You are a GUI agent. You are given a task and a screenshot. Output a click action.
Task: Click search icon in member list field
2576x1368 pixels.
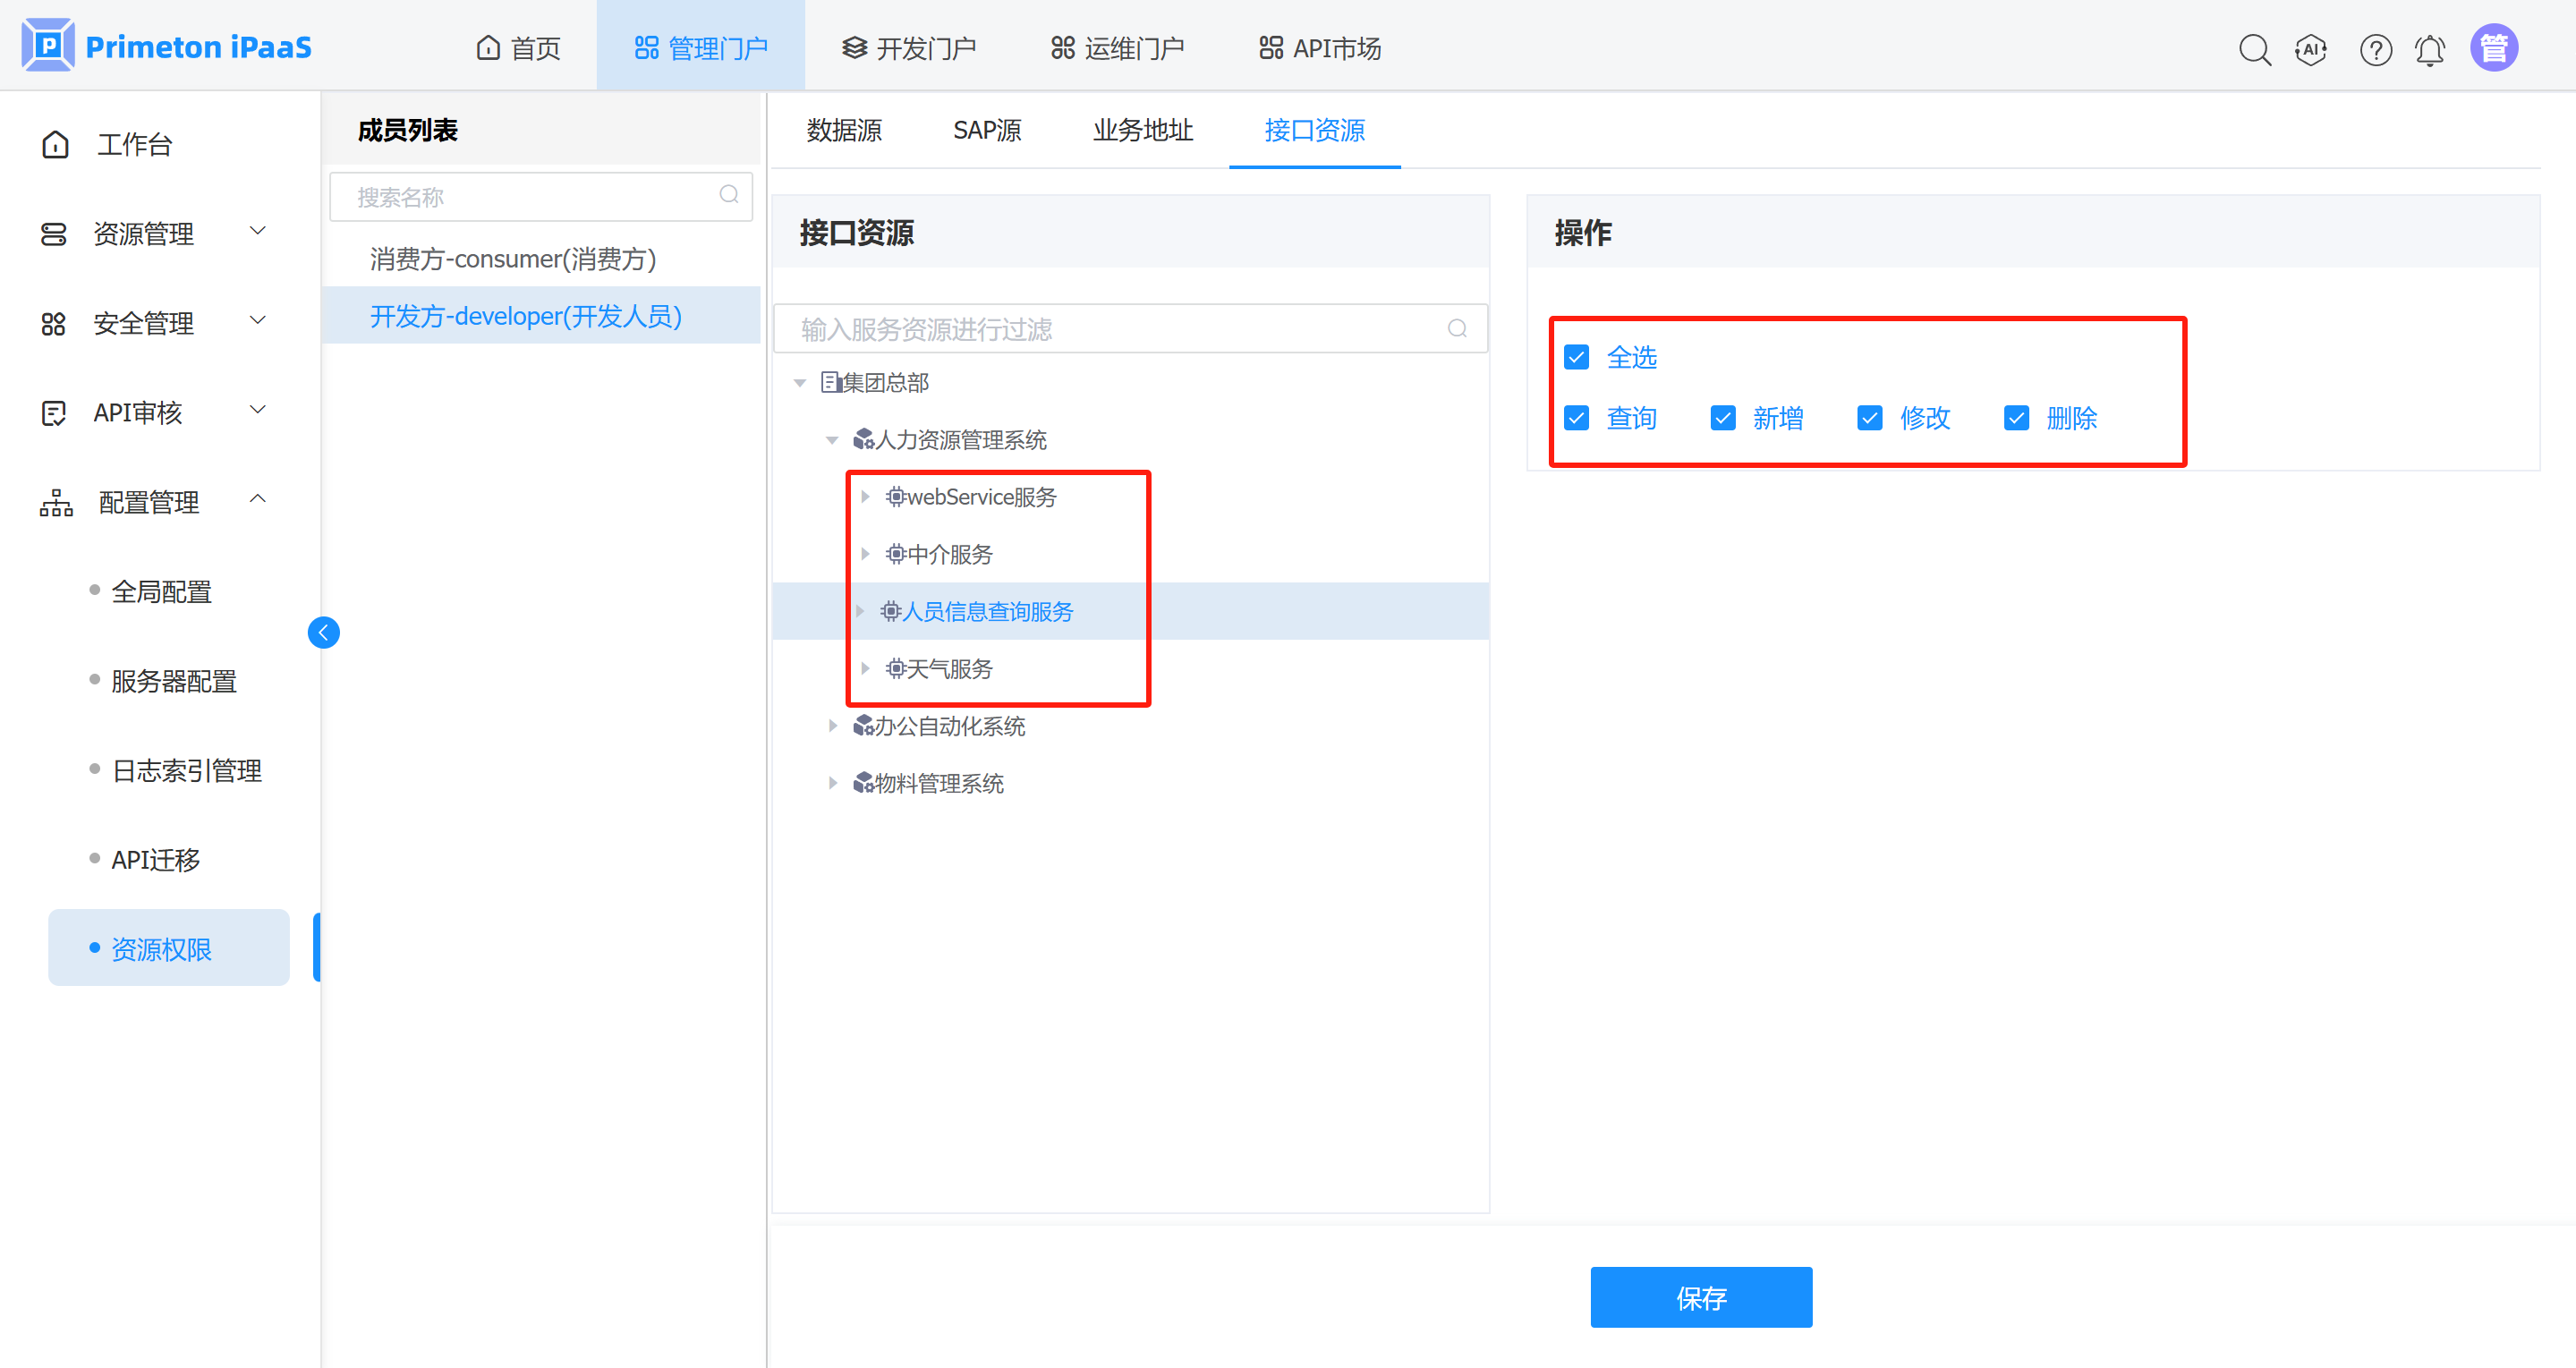click(729, 195)
